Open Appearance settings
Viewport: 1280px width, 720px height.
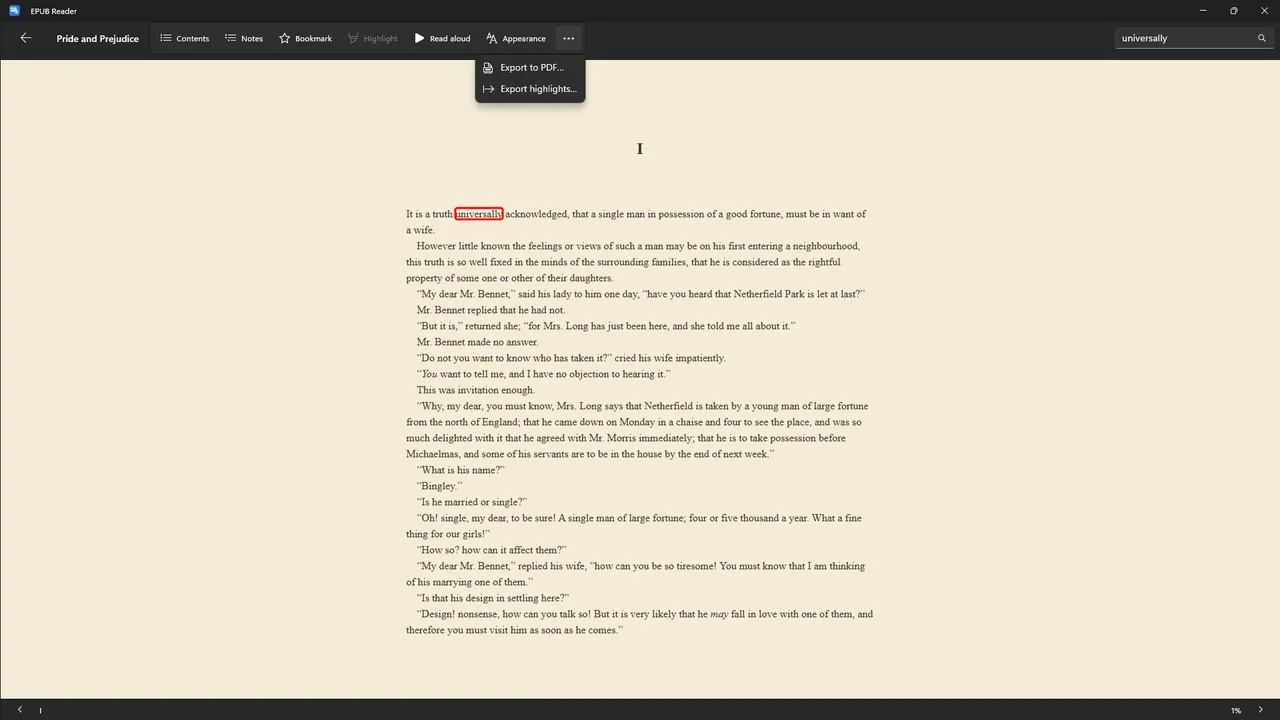516,38
